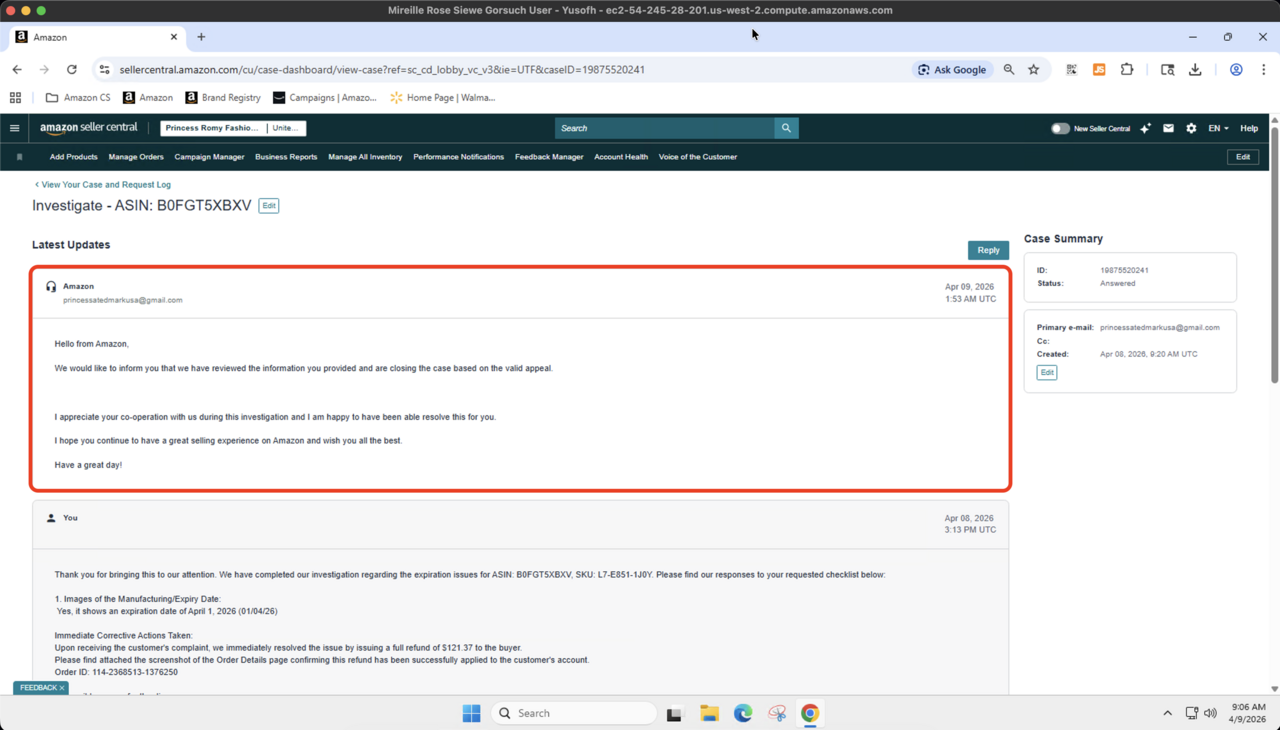Open the Princess Romy Fashion account switcher

coord(233,128)
